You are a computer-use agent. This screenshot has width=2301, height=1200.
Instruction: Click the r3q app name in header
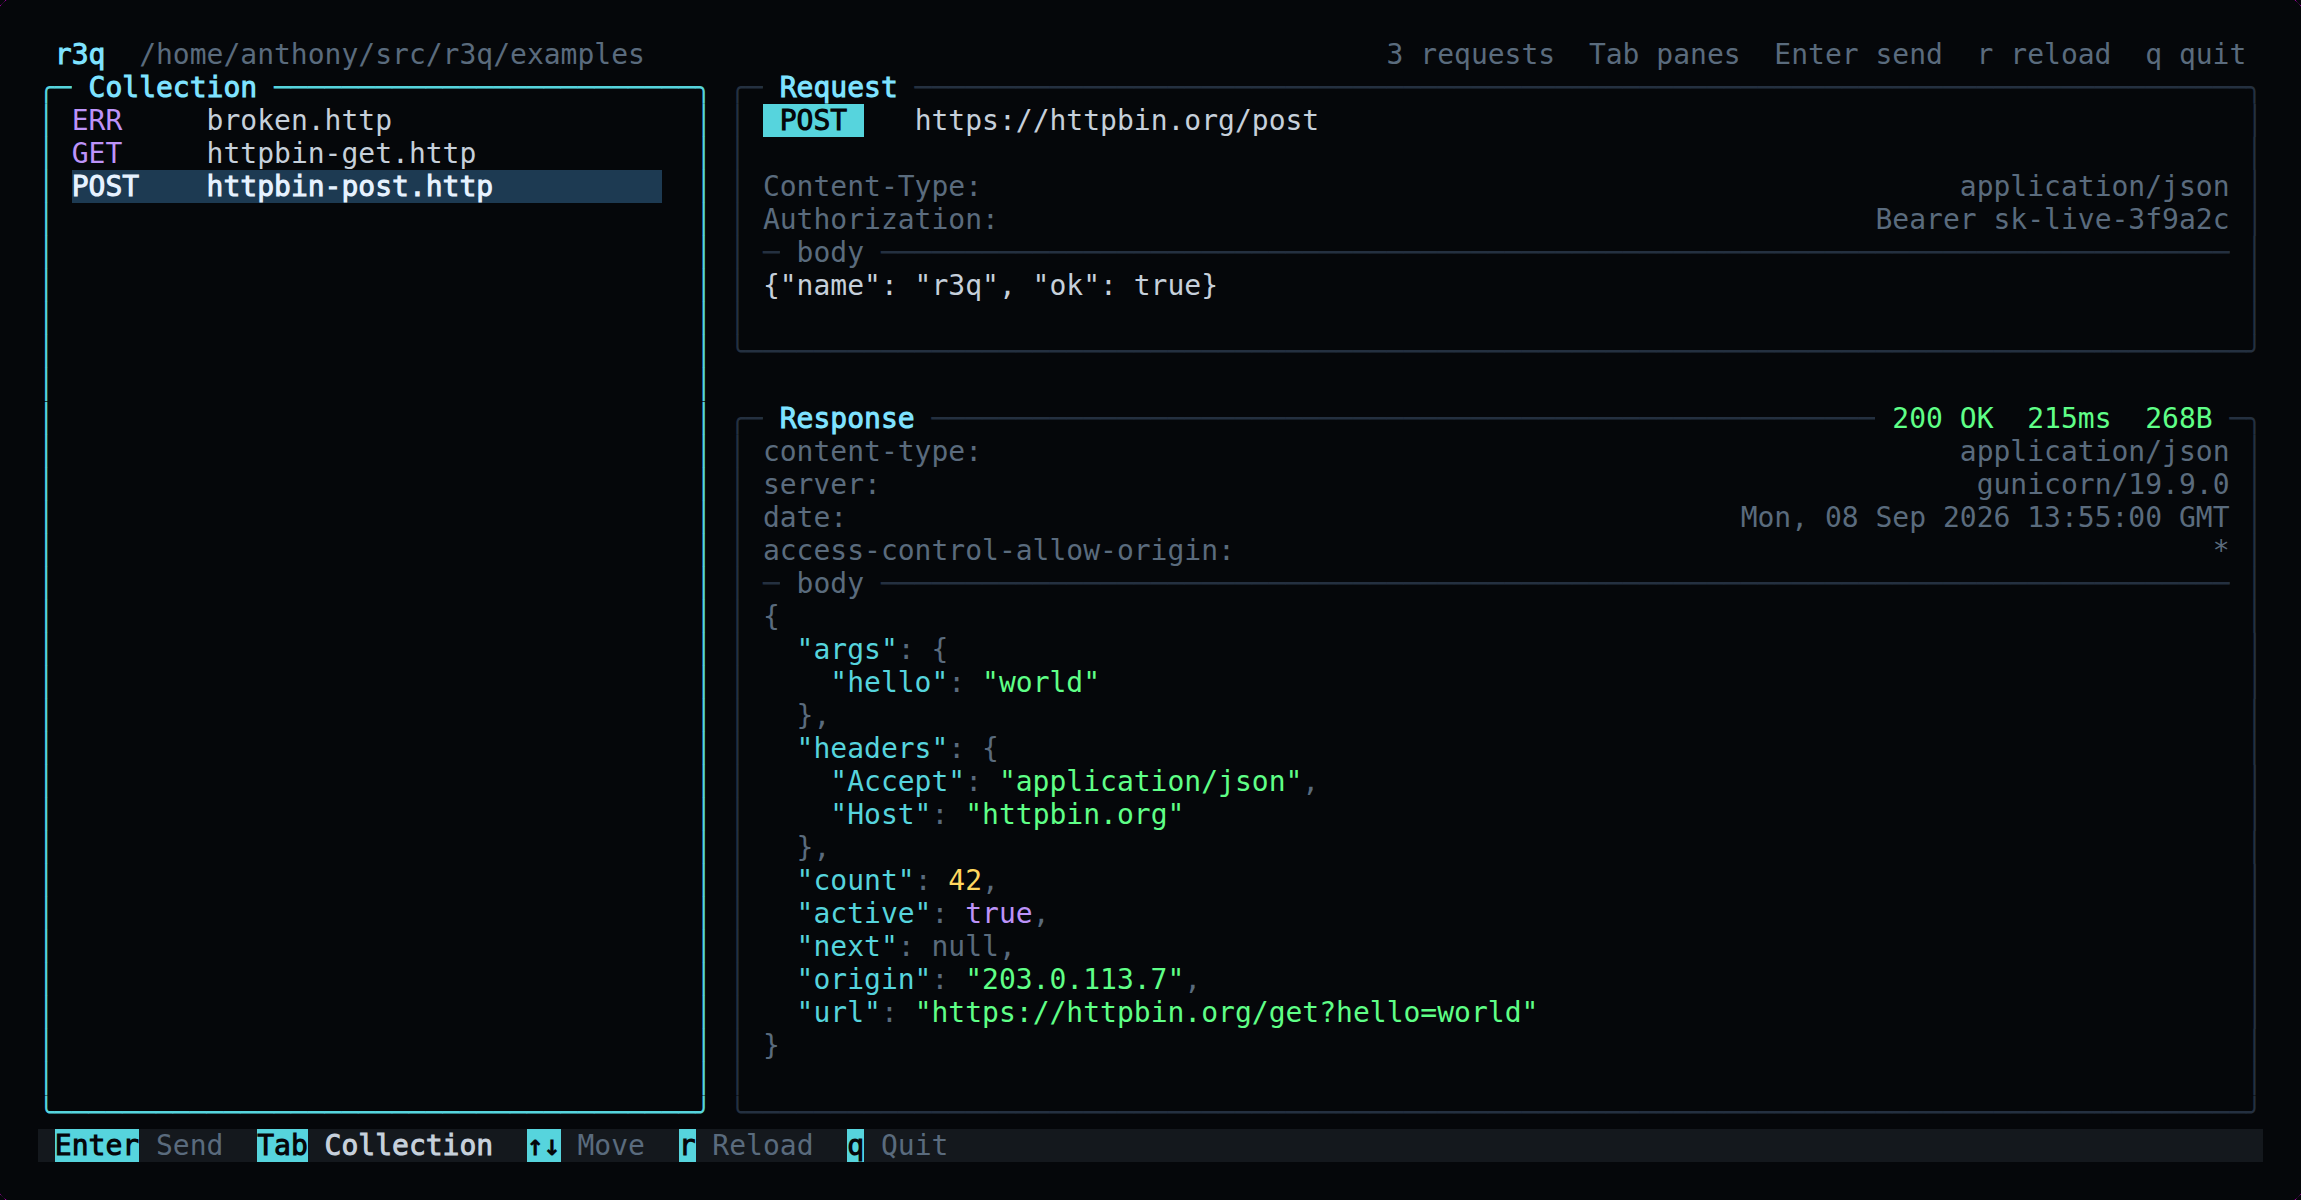(80, 54)
